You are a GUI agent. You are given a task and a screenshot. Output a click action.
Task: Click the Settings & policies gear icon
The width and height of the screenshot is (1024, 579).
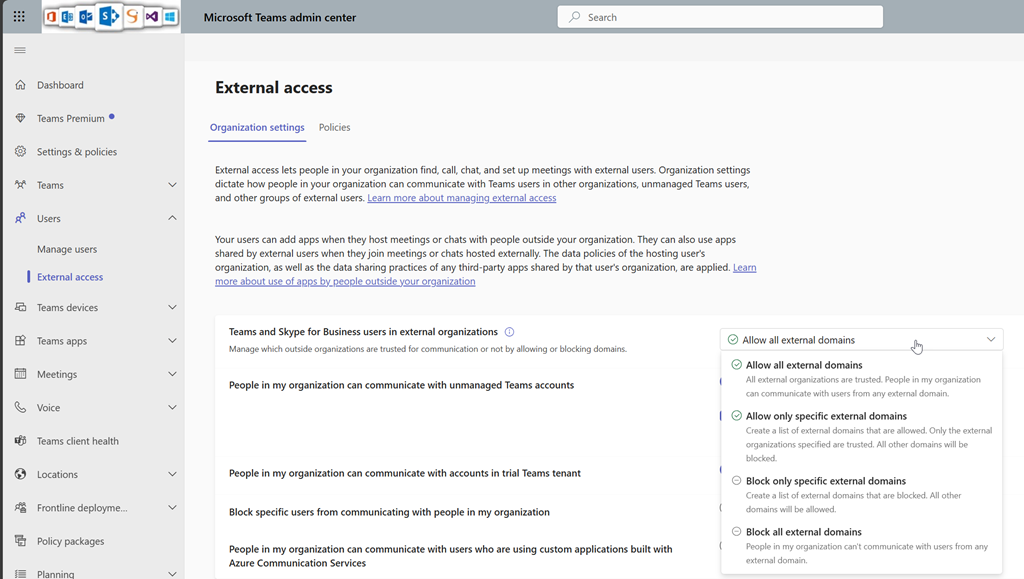[20, 152]
